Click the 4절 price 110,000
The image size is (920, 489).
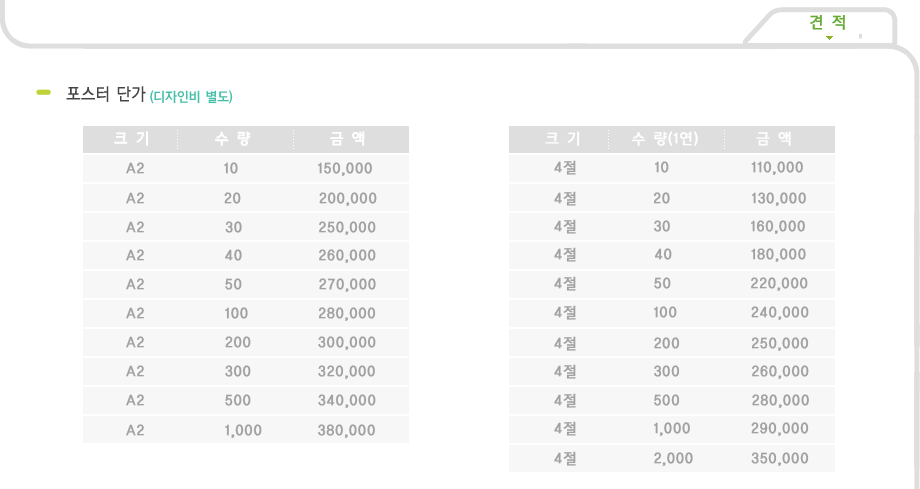pos(777,168)
